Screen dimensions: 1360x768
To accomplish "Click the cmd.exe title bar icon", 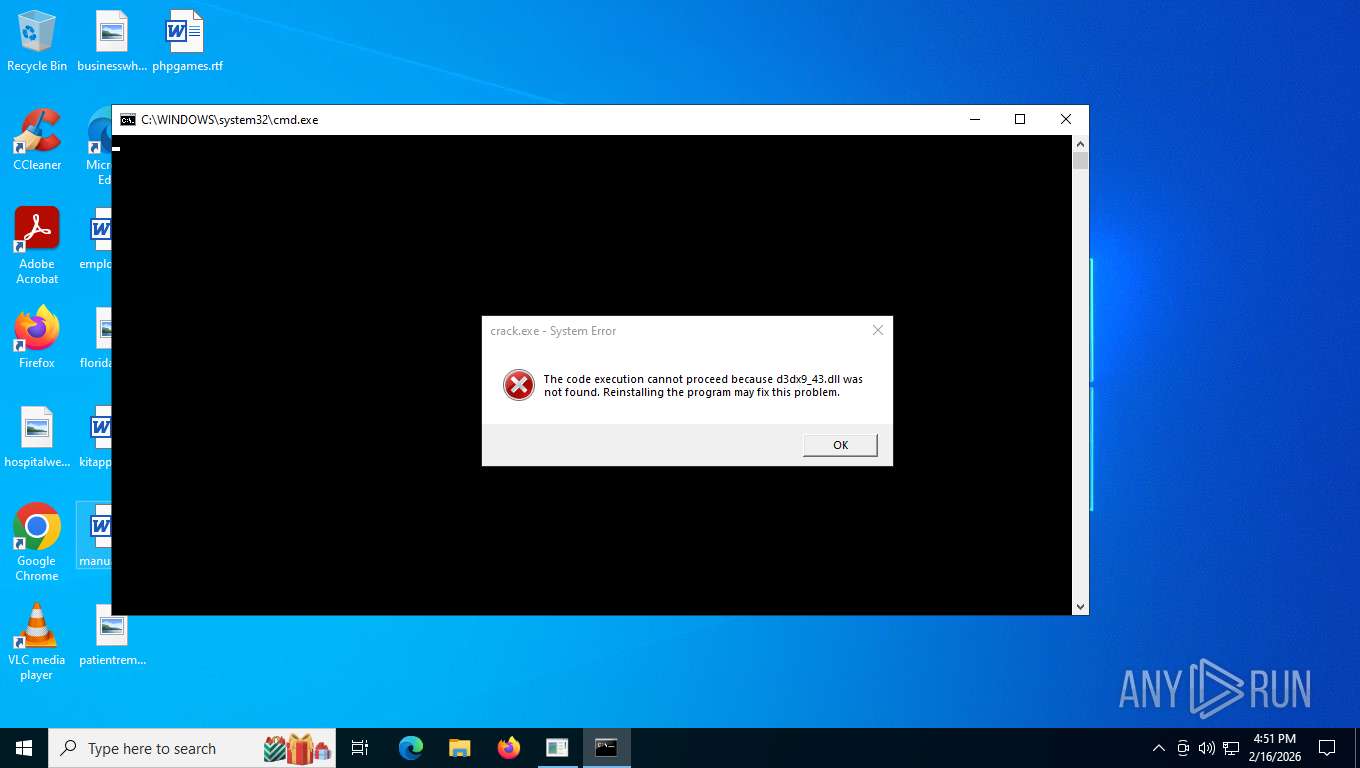I will (x=128, y=120).
